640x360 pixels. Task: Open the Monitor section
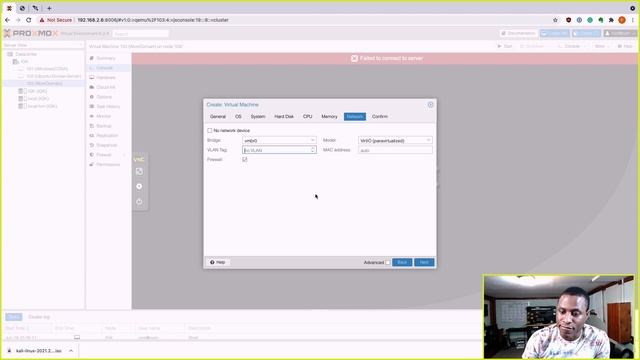pyautogui.click(x=103, y=116)
